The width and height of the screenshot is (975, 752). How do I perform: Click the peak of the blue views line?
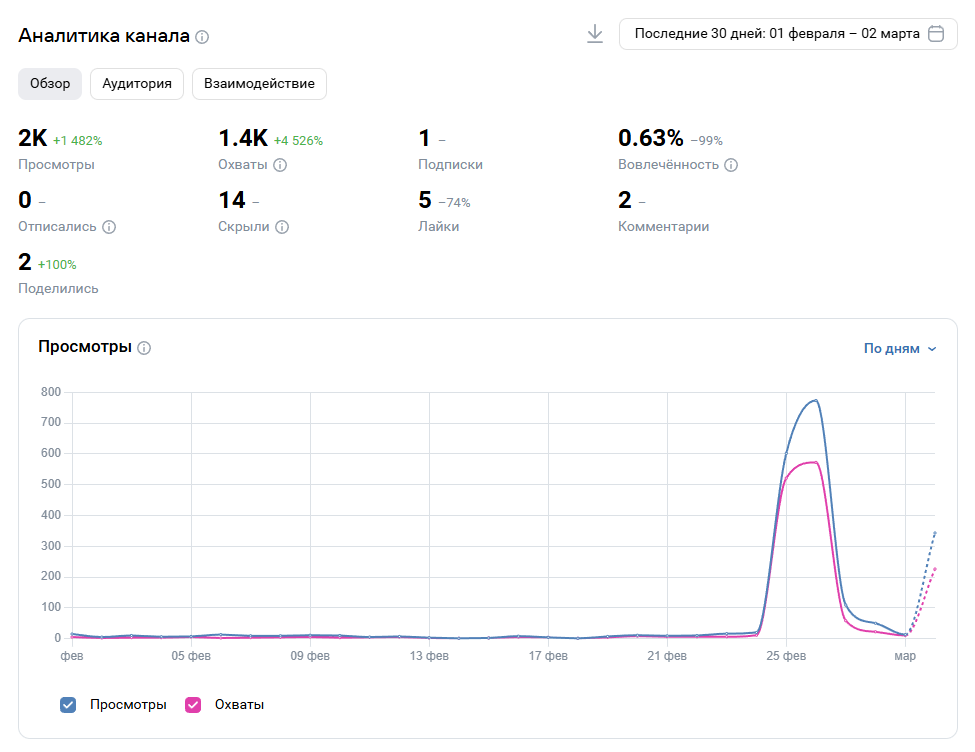[816, 400]
